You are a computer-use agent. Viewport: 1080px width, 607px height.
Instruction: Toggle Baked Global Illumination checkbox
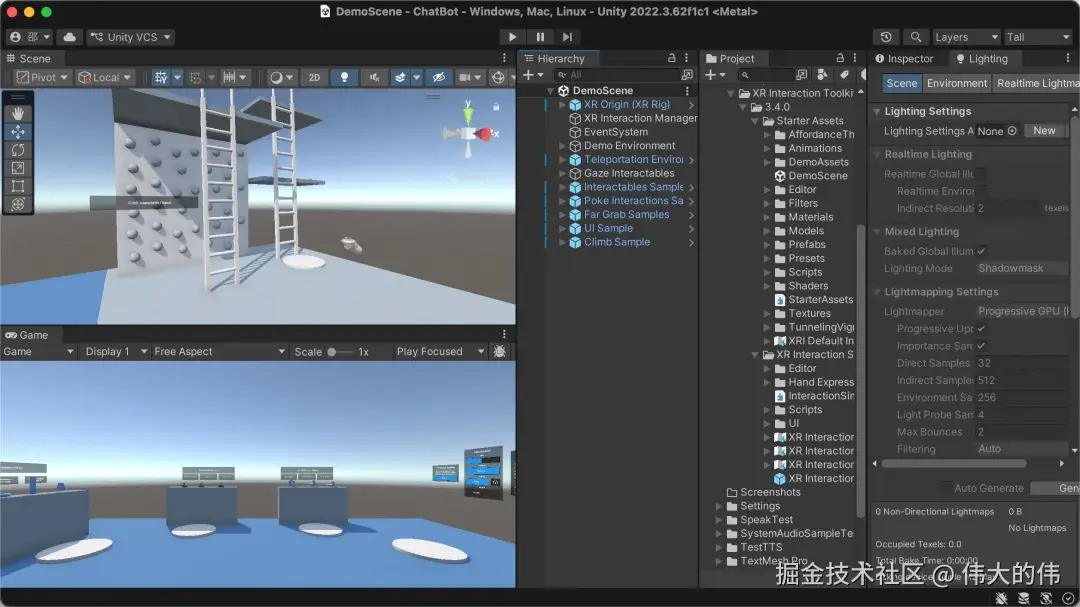(x=981, y=251)
